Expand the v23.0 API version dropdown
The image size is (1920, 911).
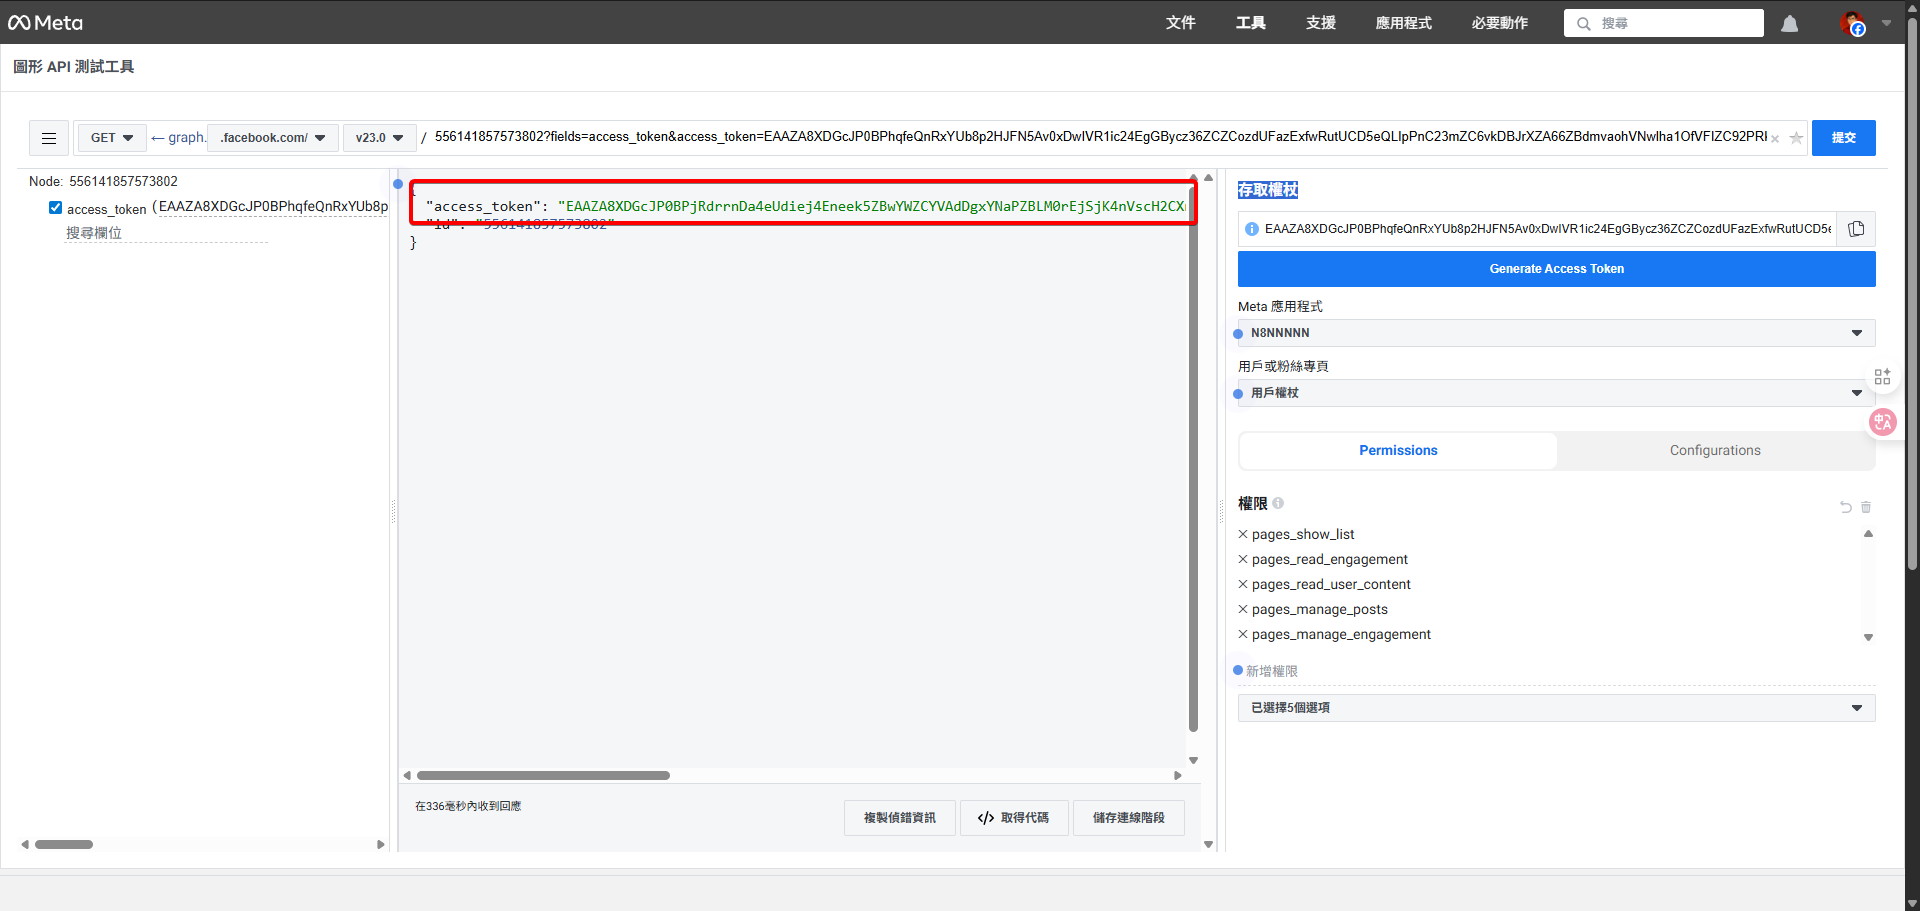[379, 138]
